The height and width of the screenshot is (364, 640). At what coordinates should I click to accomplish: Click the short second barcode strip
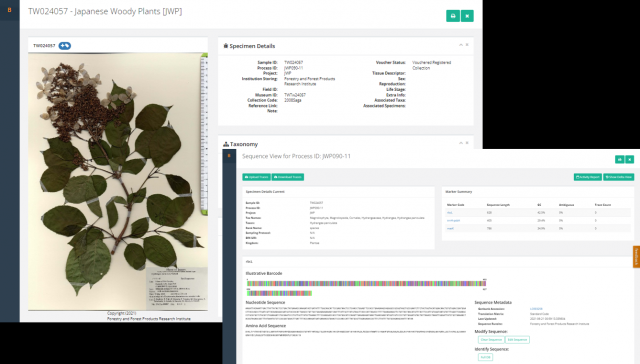pos(279,293)
